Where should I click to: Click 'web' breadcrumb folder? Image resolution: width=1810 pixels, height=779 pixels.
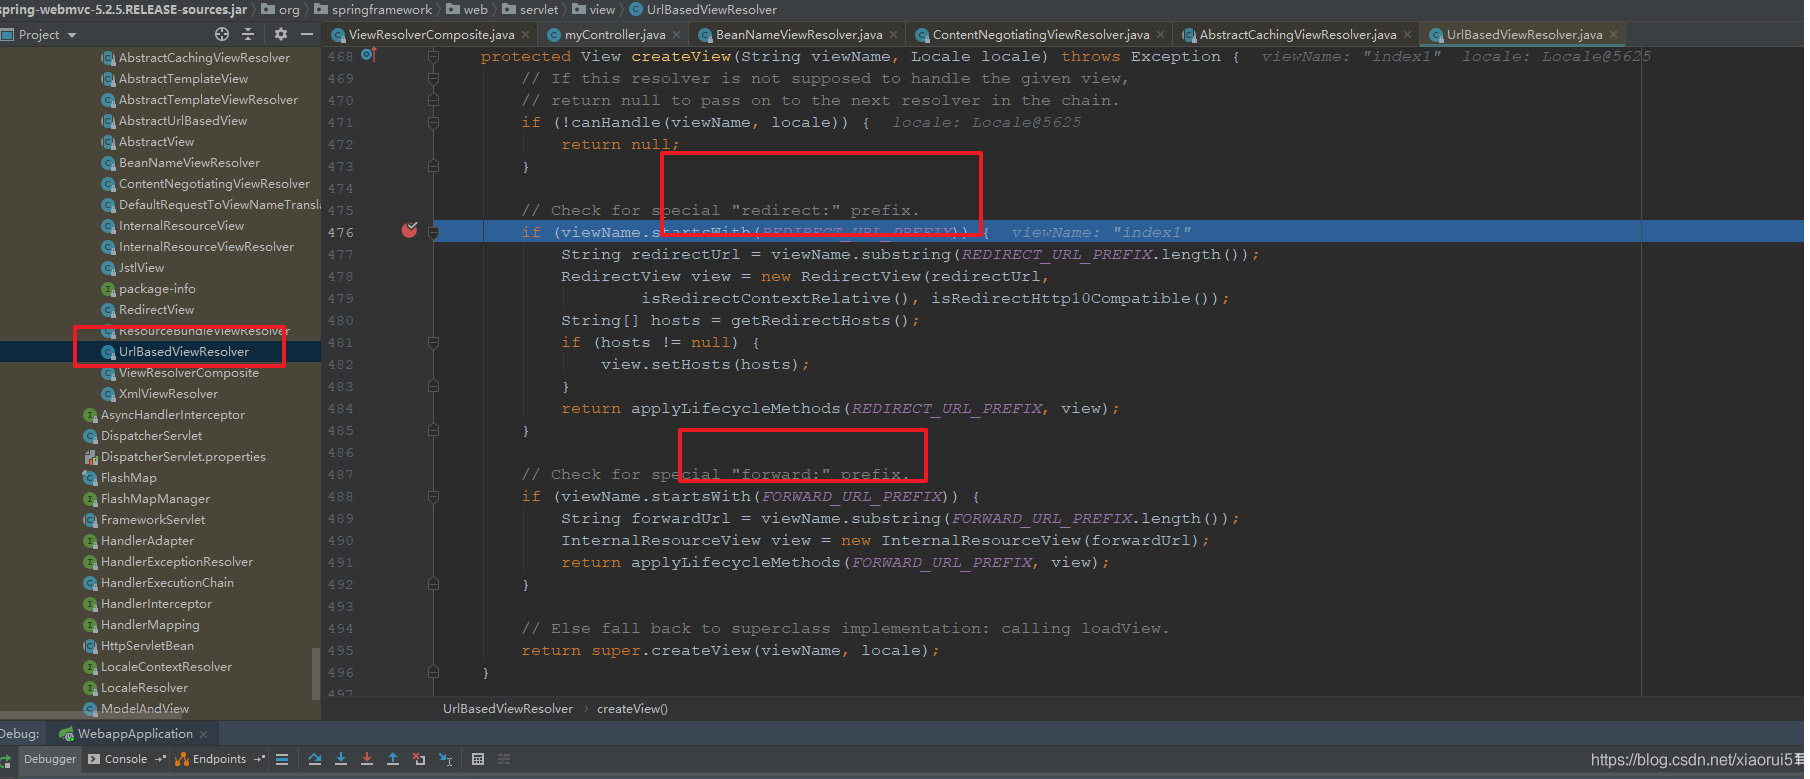(468, 9)
